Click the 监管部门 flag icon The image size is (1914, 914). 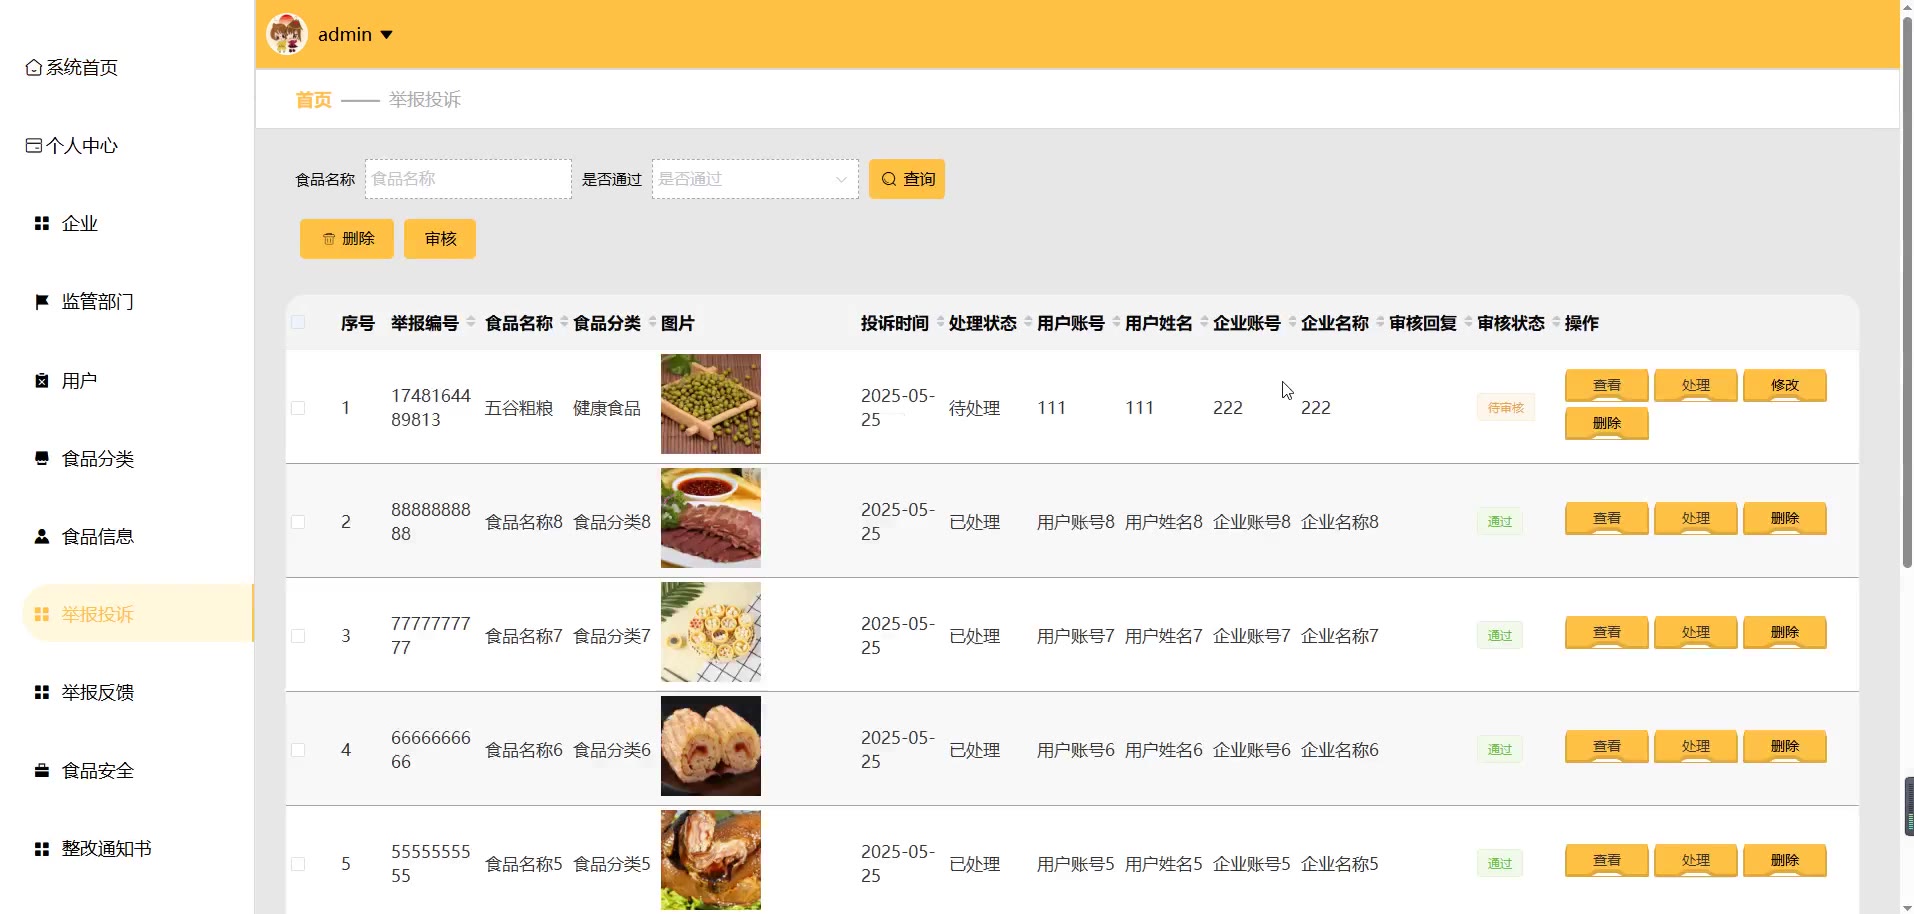pos(42,302)
